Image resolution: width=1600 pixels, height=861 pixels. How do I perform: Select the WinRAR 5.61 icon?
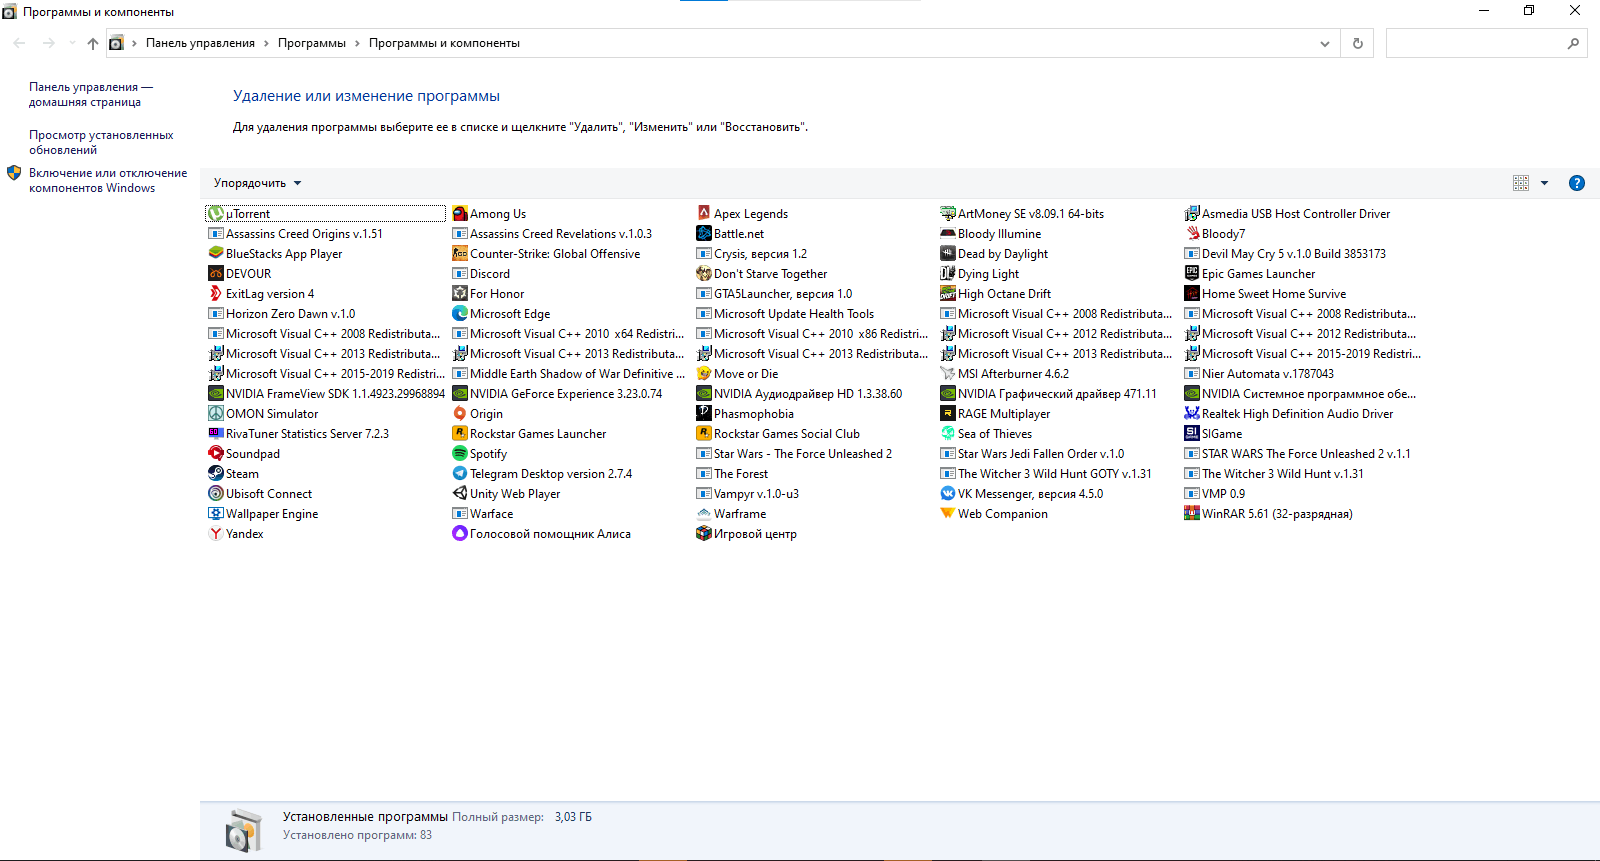1192,514
